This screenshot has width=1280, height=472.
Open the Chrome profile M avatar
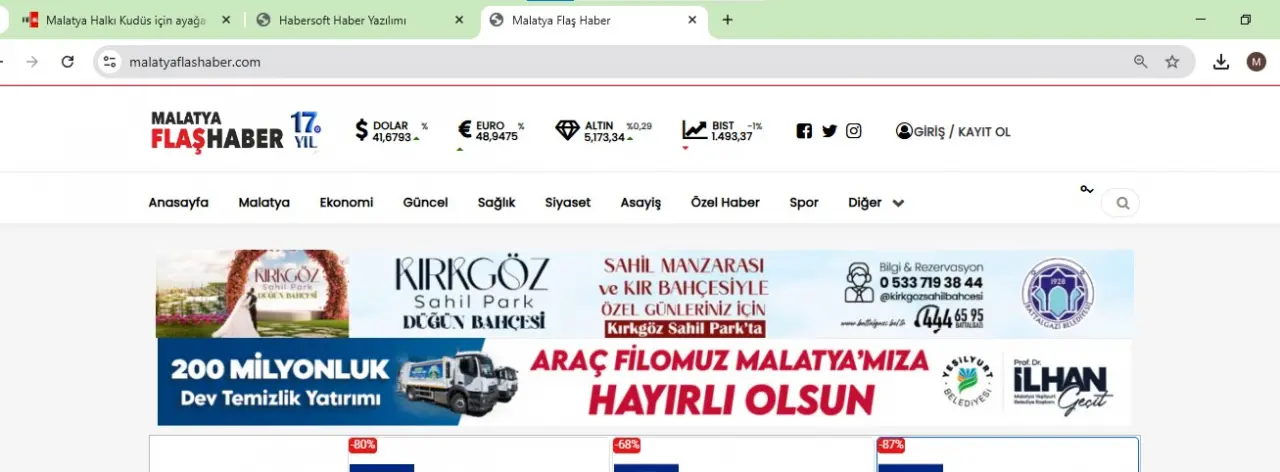[1256, 62]
